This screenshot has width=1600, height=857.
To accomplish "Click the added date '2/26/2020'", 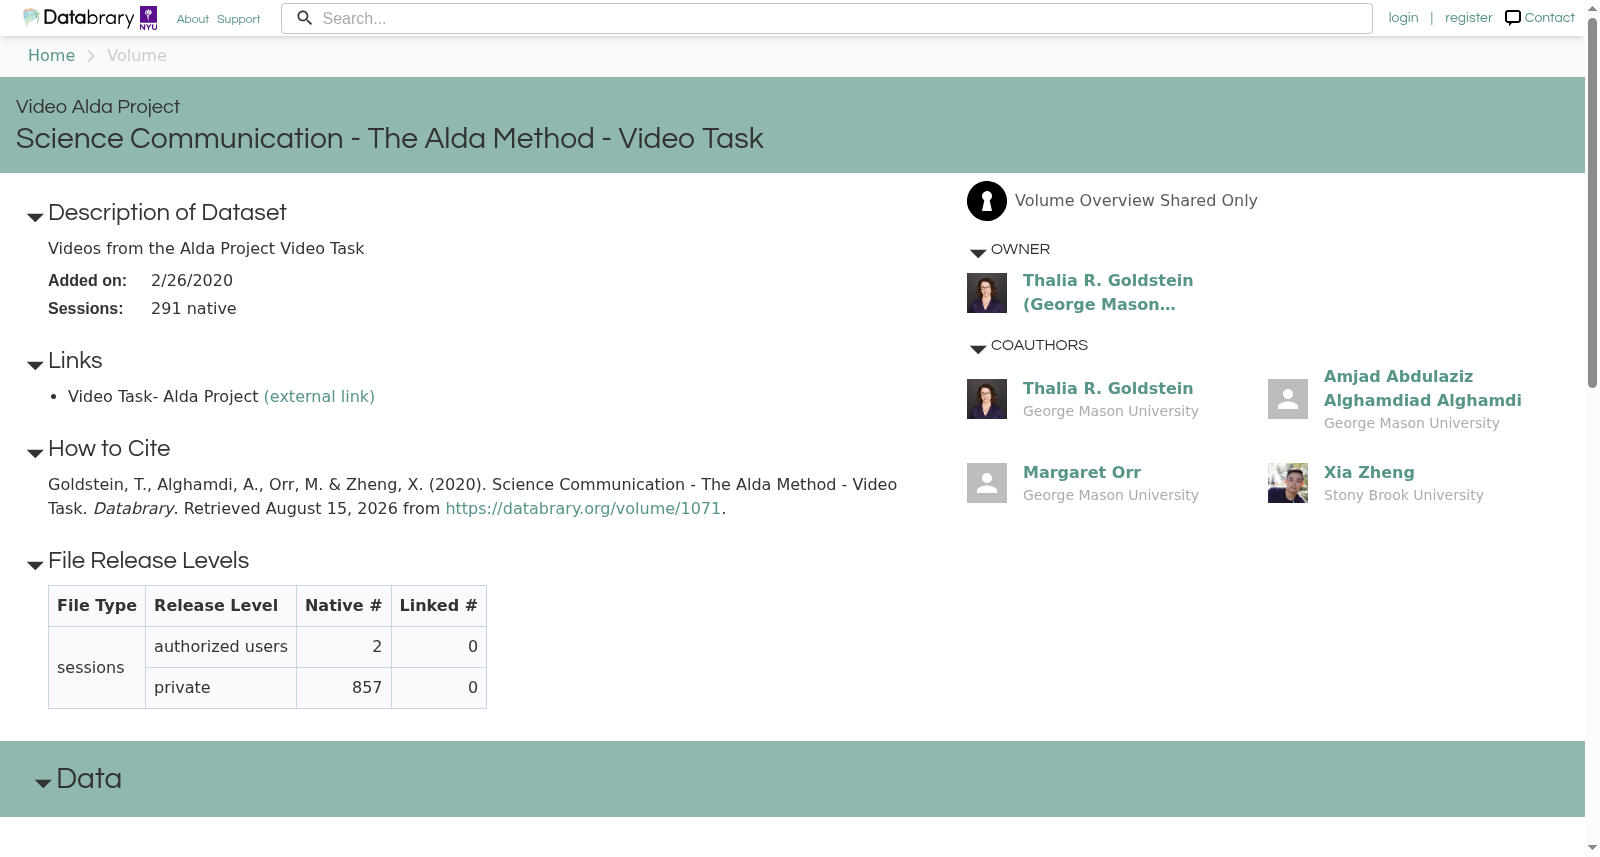I will 192,281.
